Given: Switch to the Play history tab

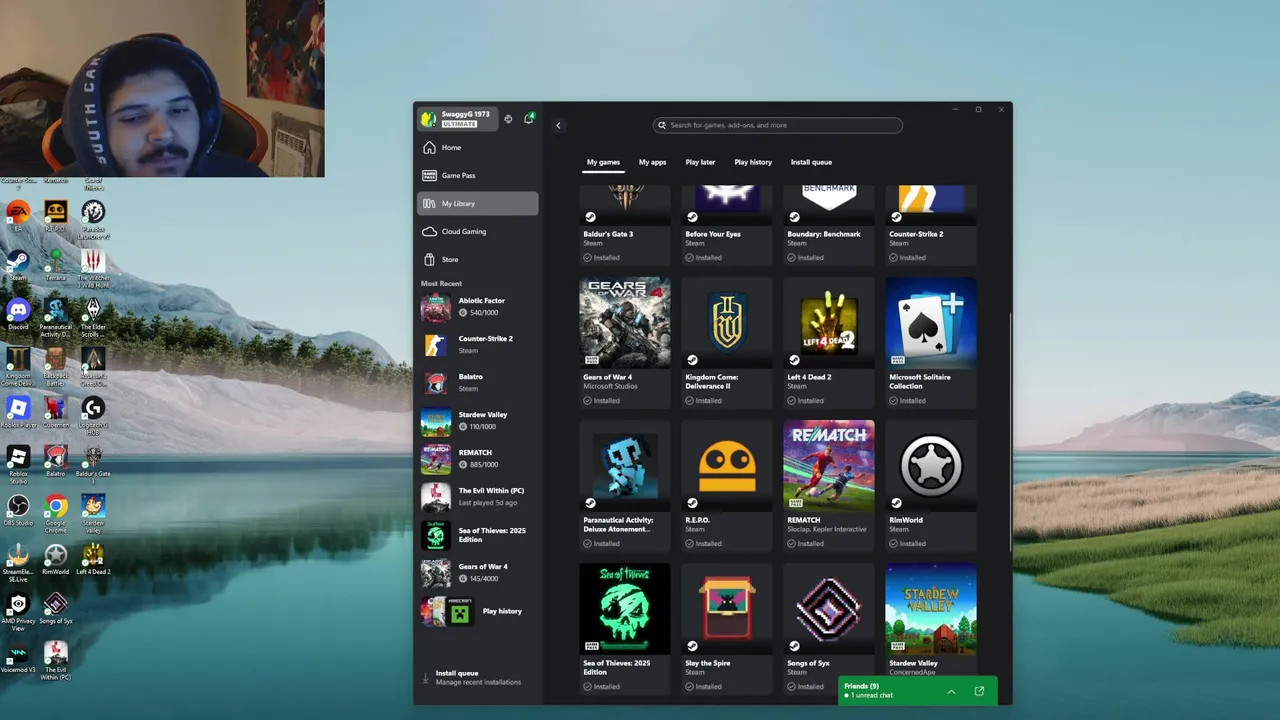Looking at the screenshot, I should [753, 162].
